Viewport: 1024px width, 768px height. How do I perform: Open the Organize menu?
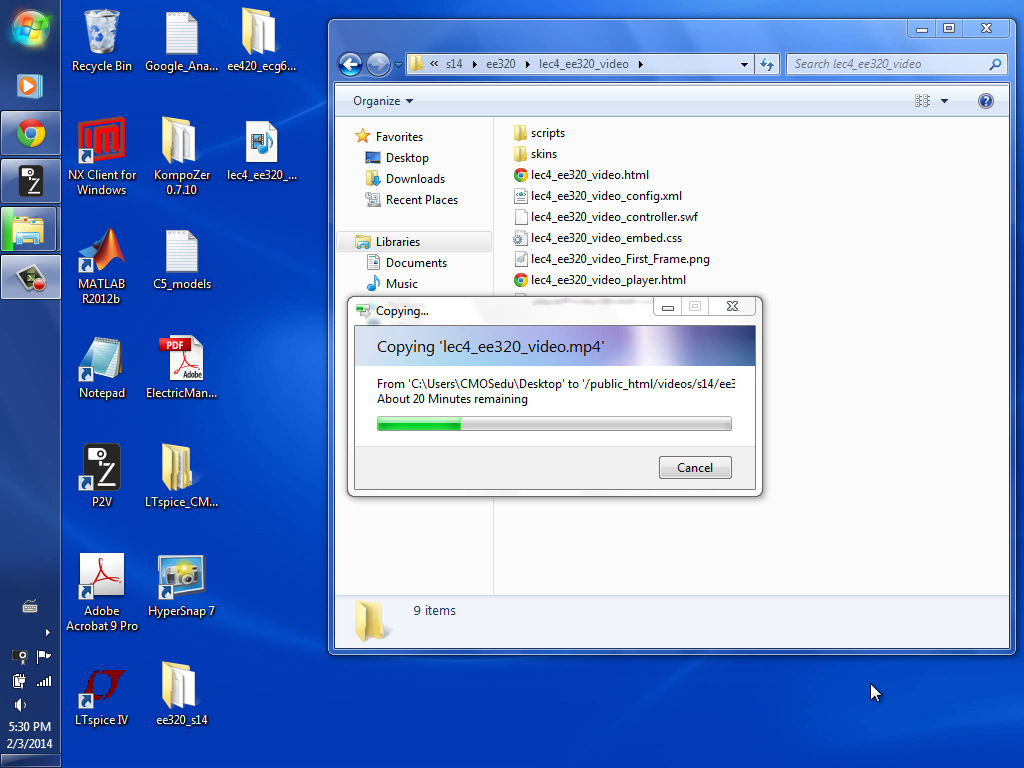coord(383,101)
